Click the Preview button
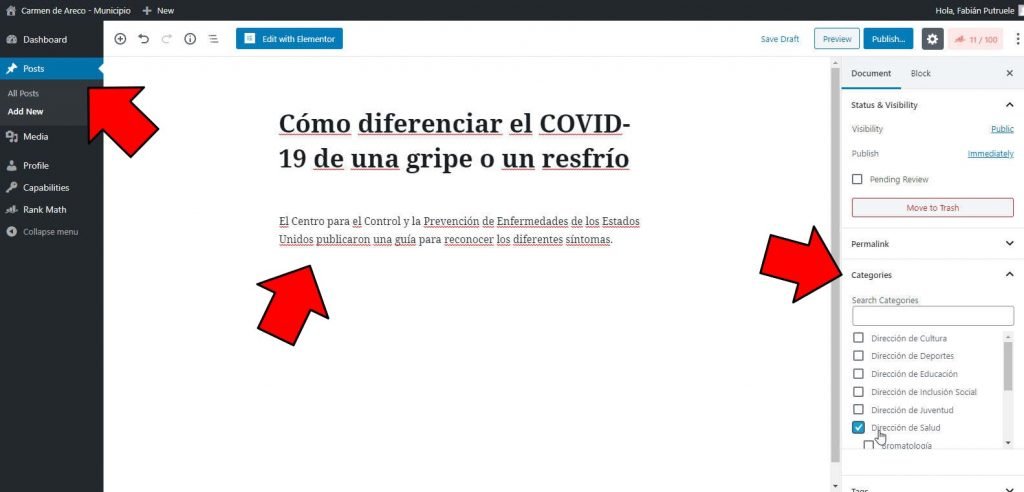 pyautogui.click(x=837, y=39)
